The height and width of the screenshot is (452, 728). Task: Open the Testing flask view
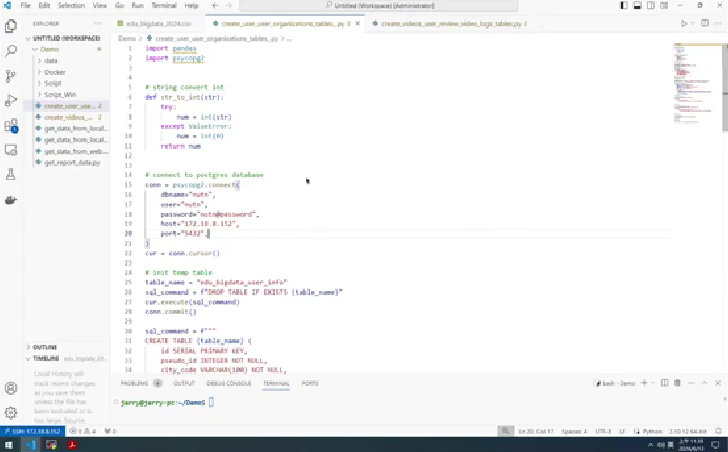click(11, 174)
